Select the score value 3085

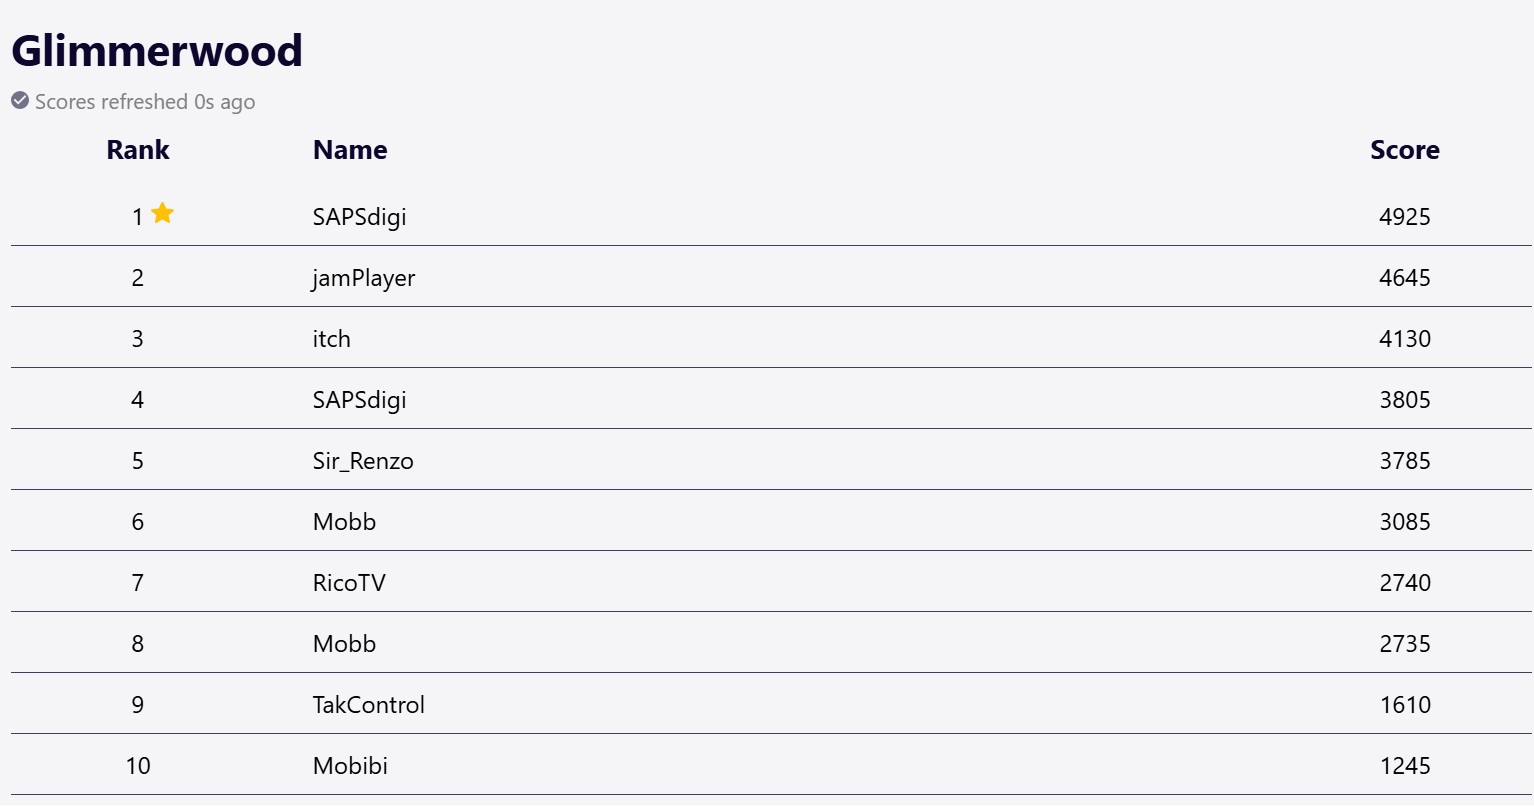[1404, 522]
